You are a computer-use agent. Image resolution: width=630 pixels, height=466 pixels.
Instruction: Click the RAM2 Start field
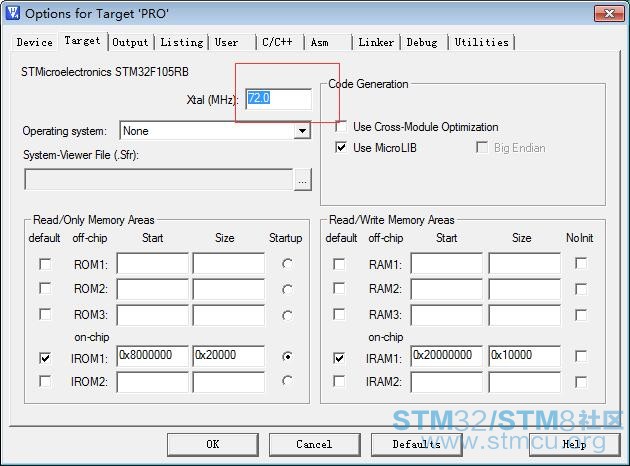446,289
